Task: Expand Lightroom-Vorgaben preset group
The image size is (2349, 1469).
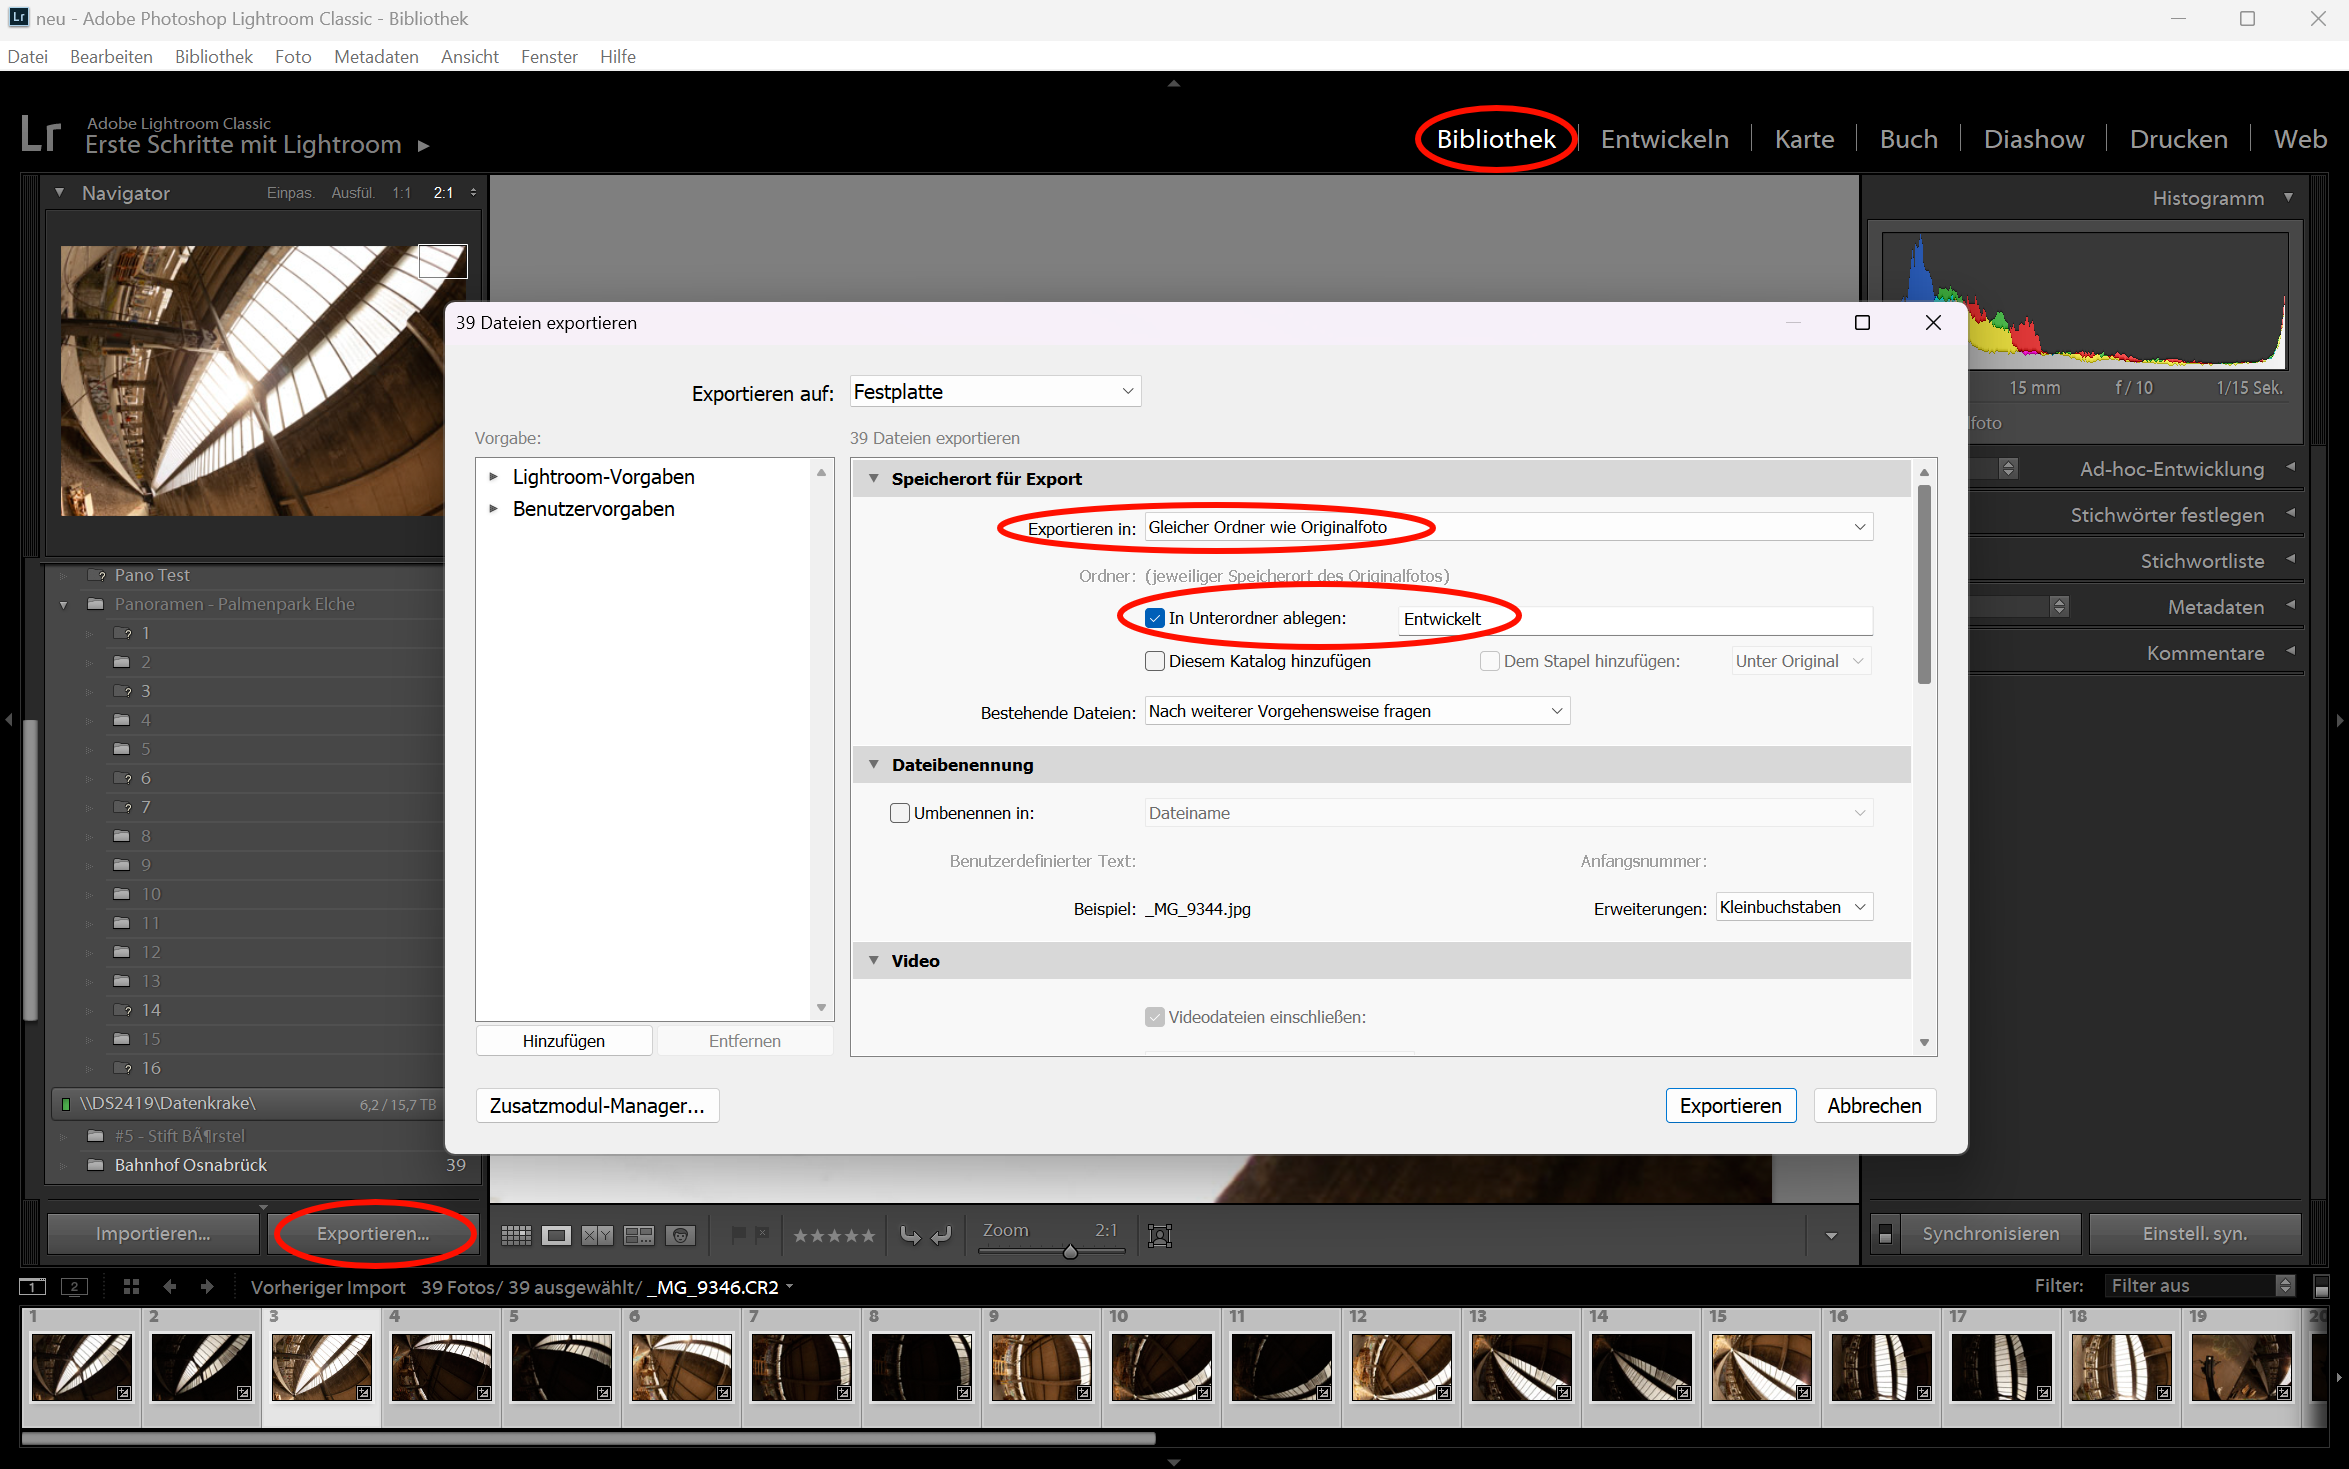Action: click(493, 477)
